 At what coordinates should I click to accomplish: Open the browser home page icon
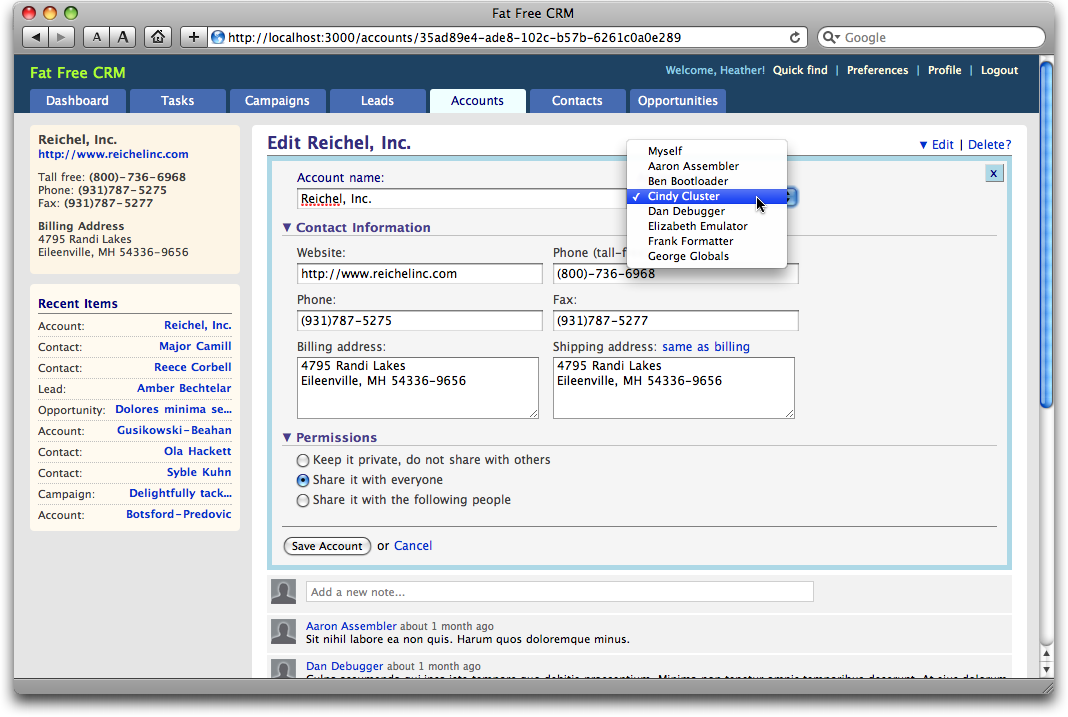[157, 38]
